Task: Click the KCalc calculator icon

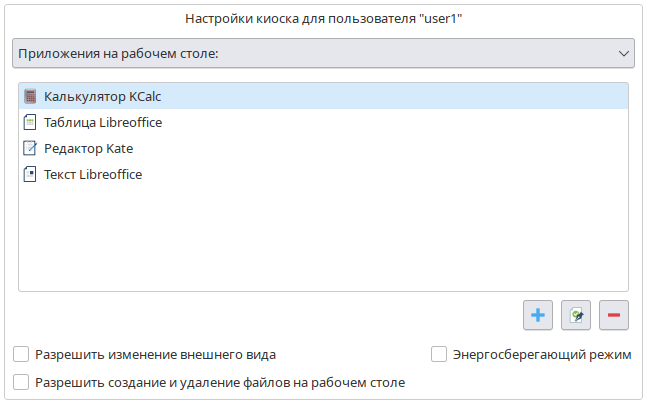Action: pyautogui.click(x=30, y=97)
